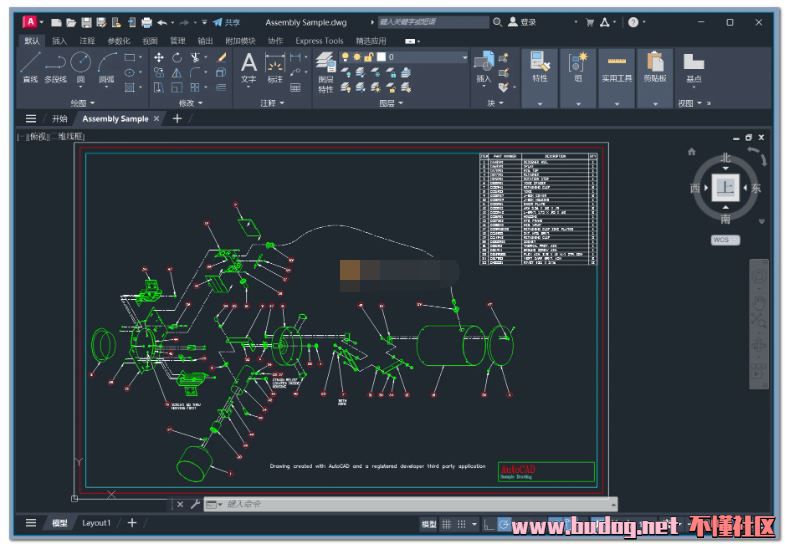Switch to the 注释 Annotate ribbon tab
Viewport: 785px width, 547px height.
(x=87, y=41)
